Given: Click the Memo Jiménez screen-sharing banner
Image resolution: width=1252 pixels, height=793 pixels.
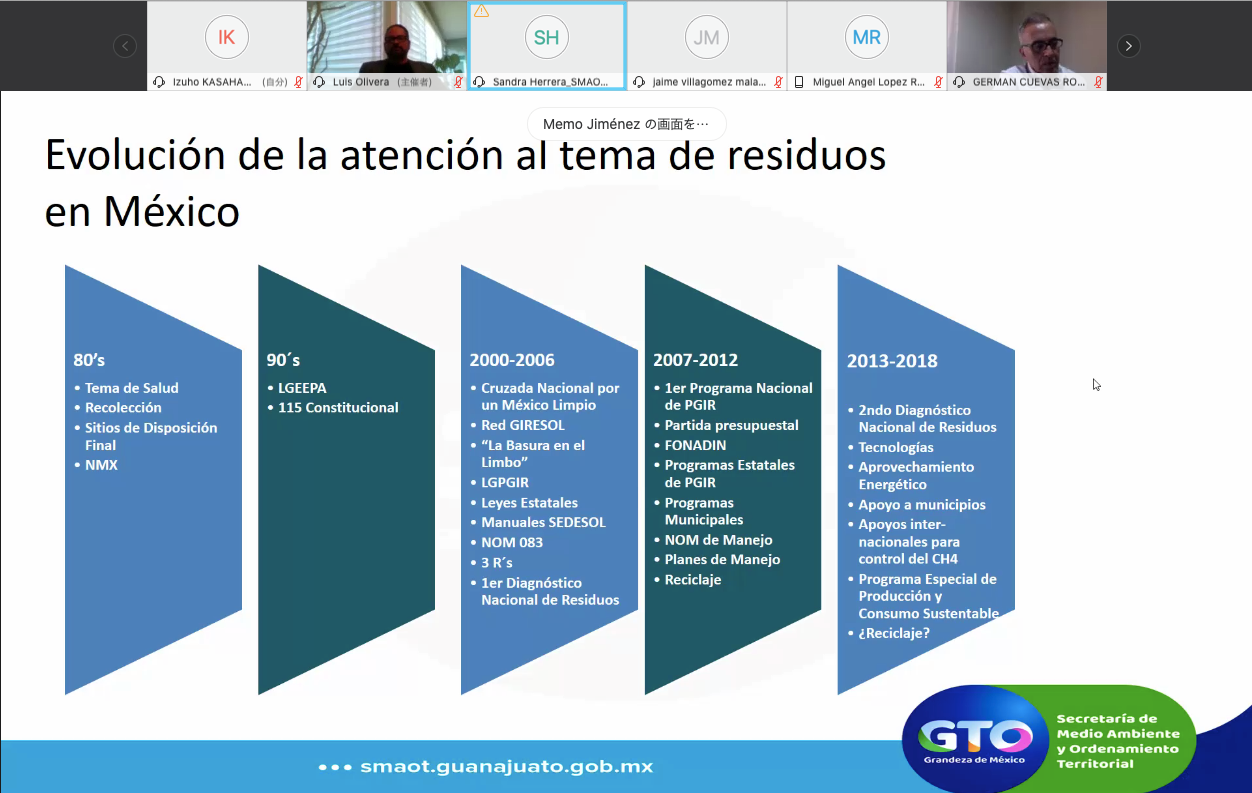Looking at the screenshot, I should (626, 124).
